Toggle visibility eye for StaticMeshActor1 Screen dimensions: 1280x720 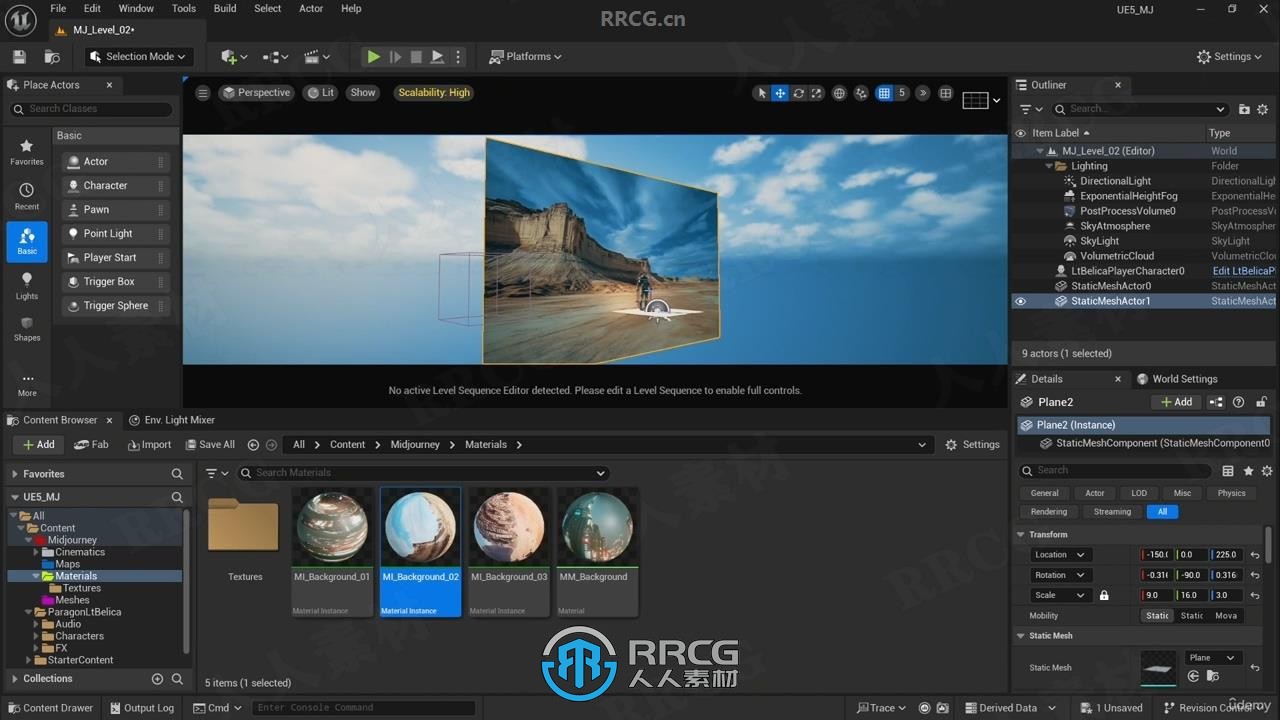1021,301
